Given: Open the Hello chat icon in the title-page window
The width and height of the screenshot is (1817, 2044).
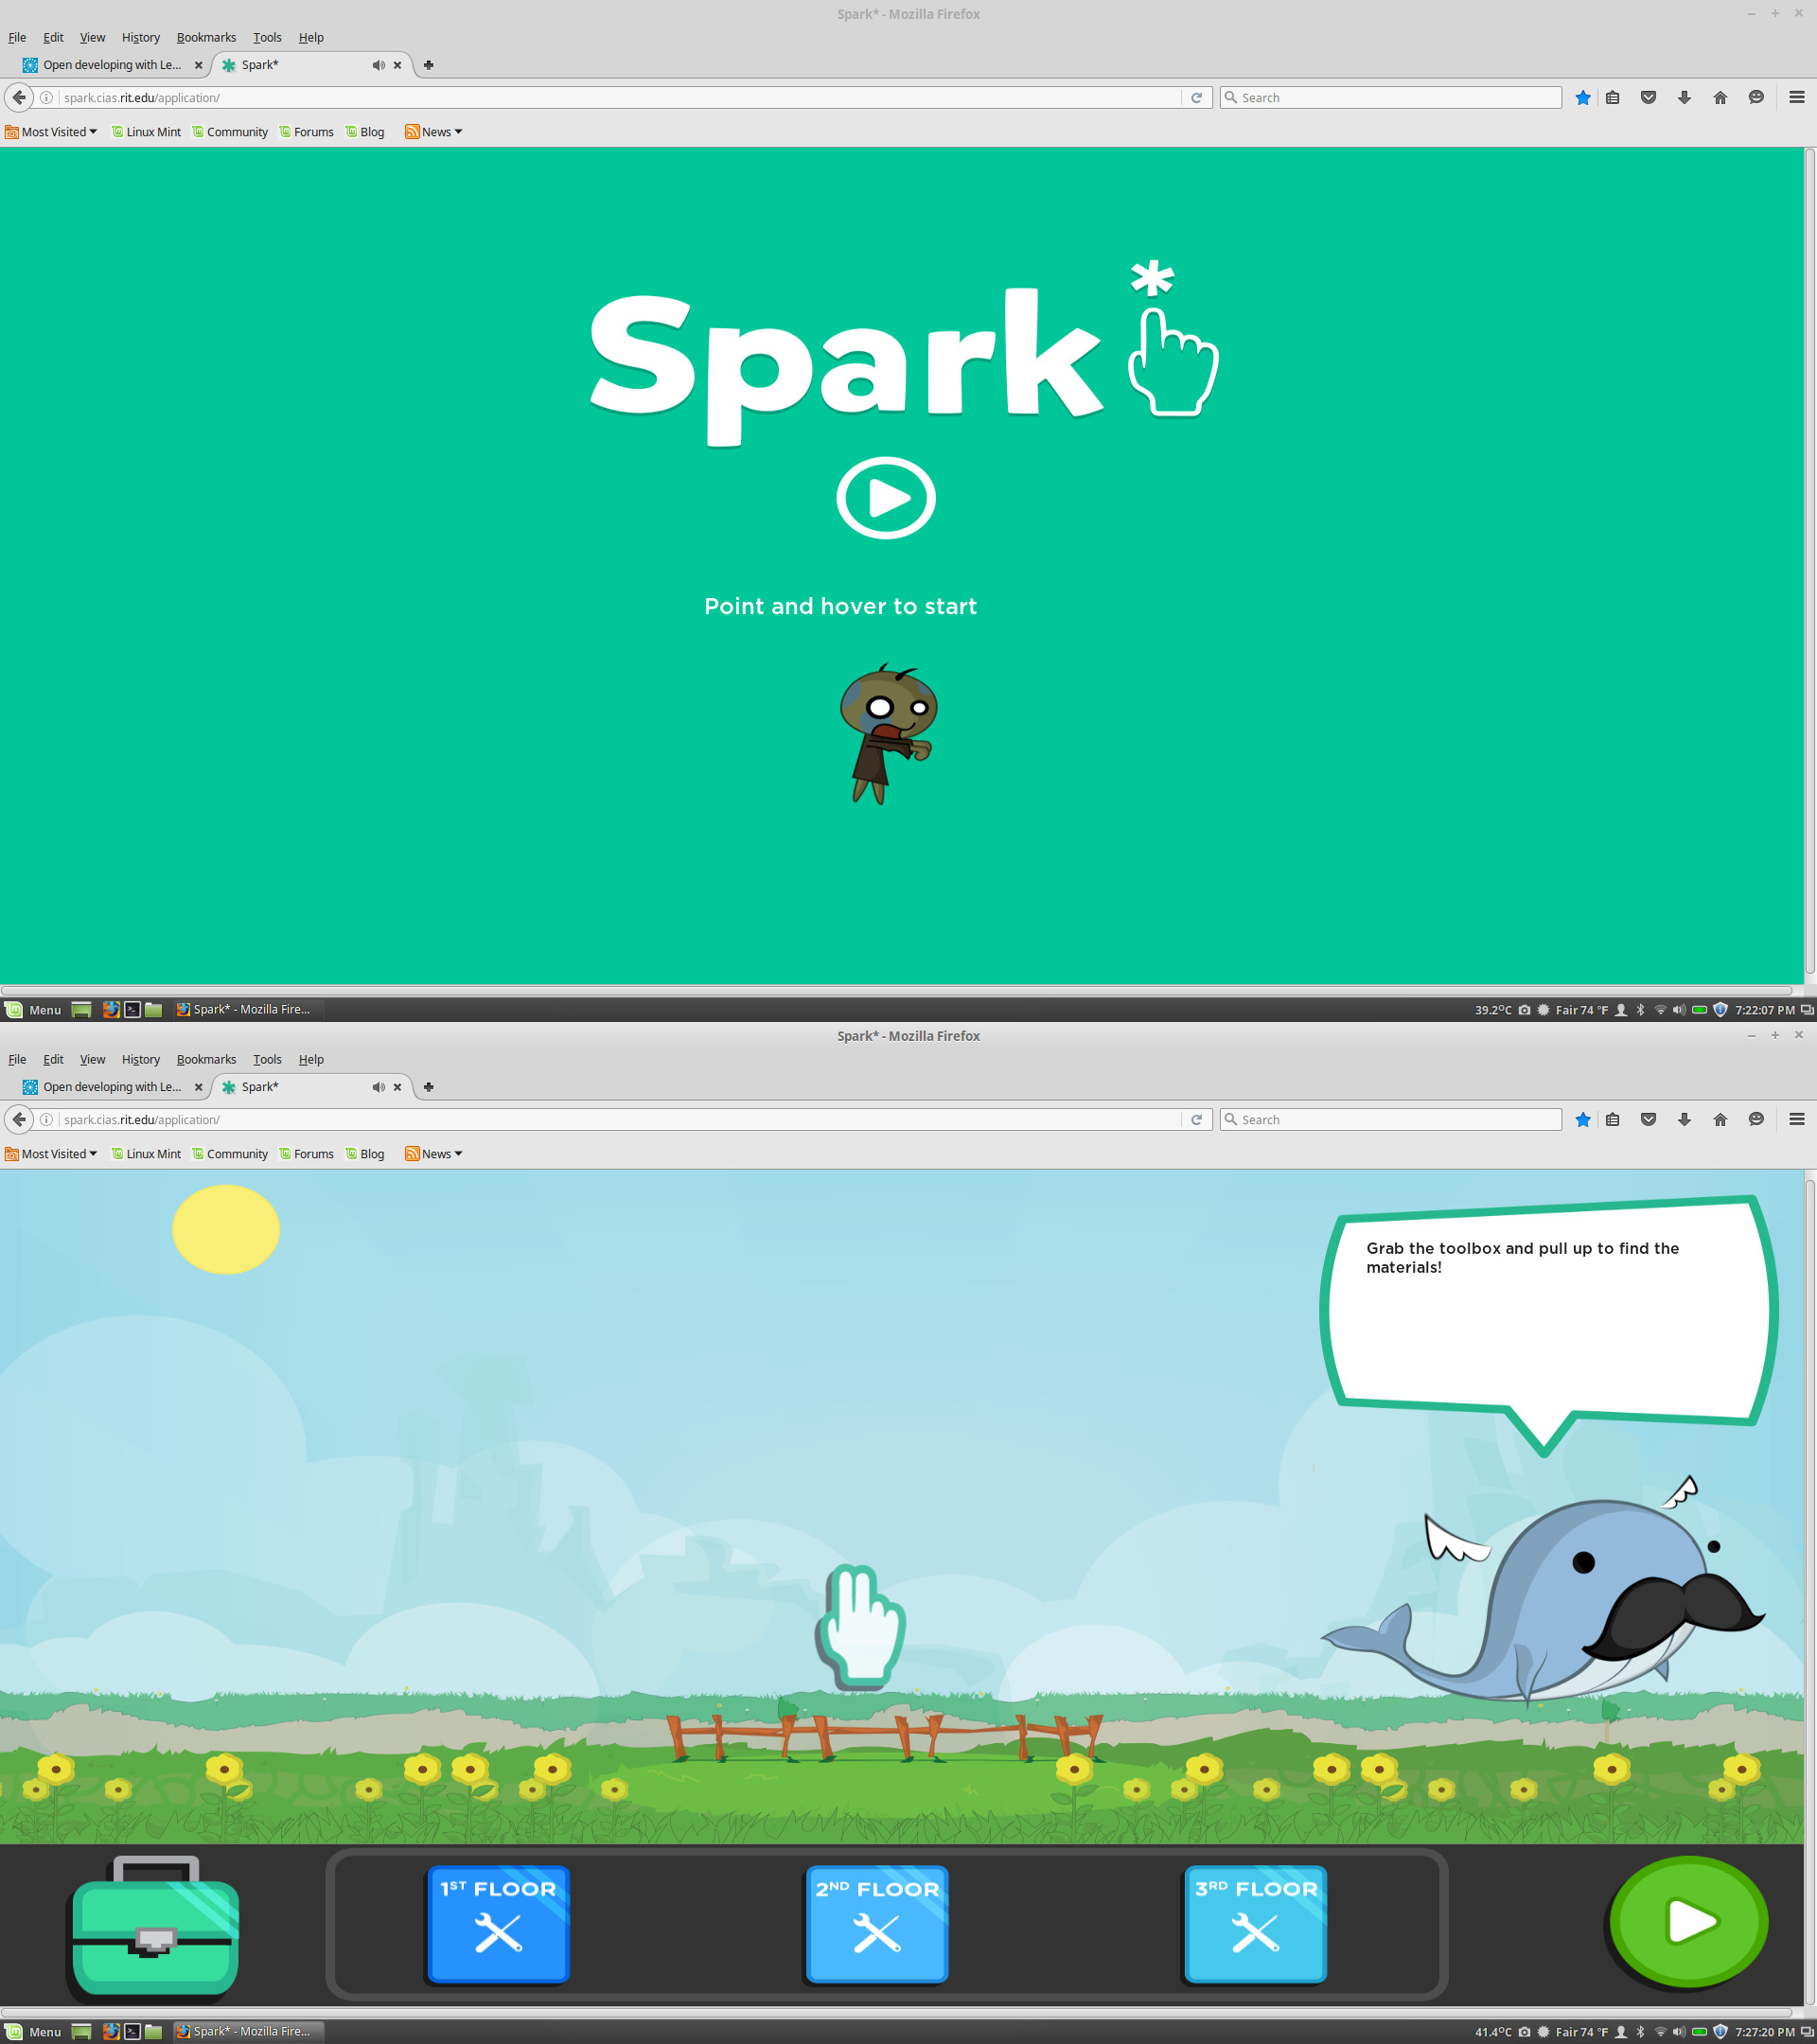Looking at the screenshot, I should coord(1756,97).
